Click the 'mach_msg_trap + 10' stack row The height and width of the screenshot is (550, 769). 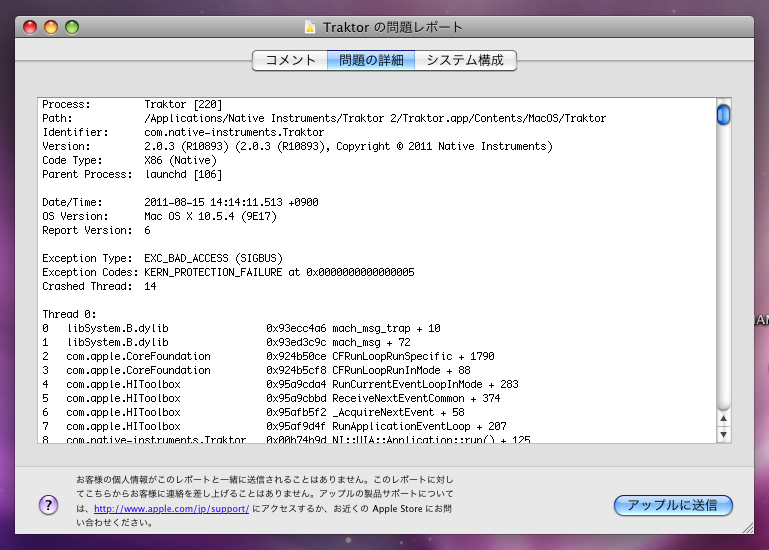point(241,328)
